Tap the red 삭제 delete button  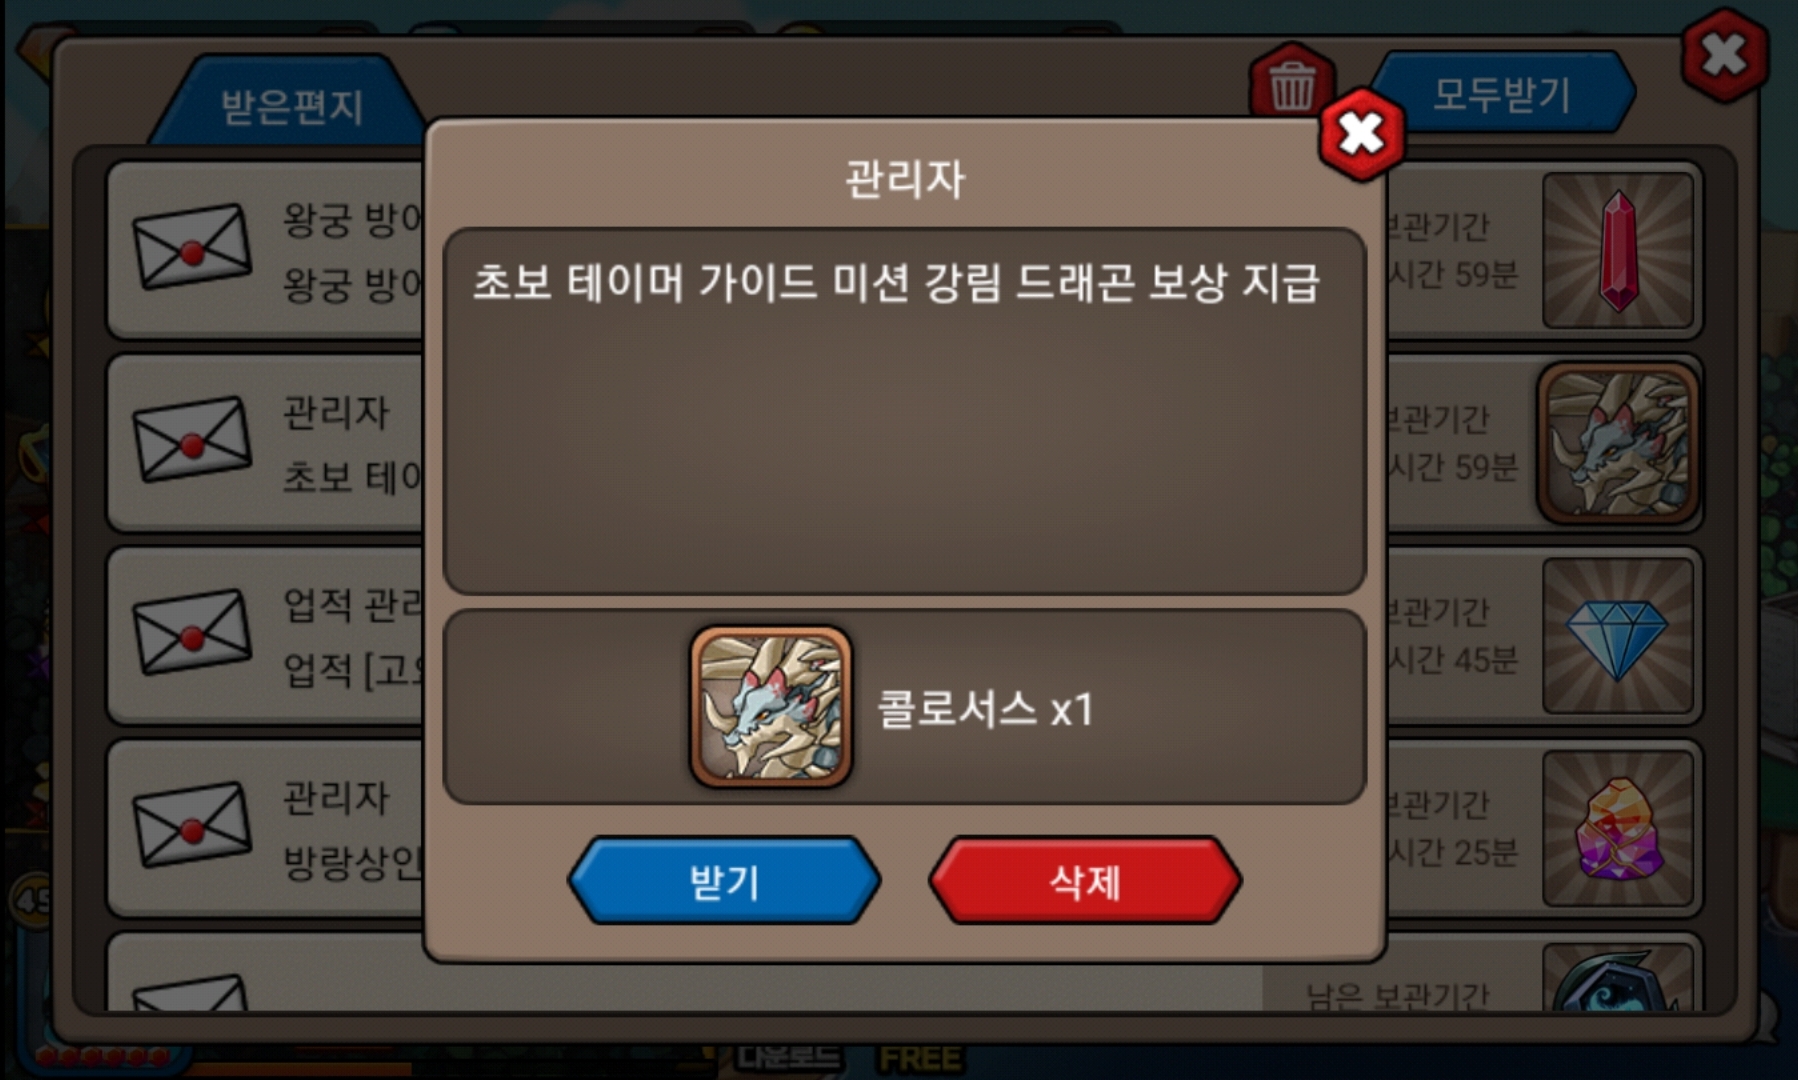(x=1085, y=881)
